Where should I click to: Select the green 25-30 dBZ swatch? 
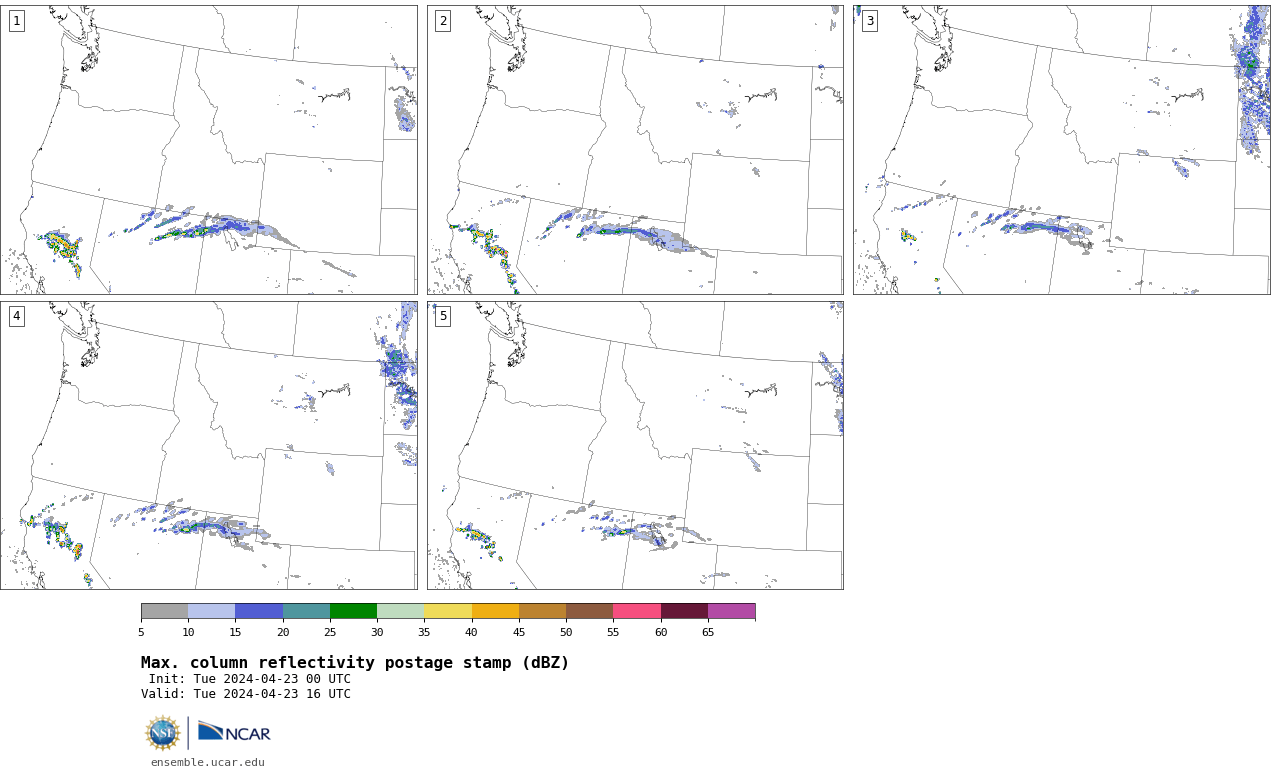353,611
